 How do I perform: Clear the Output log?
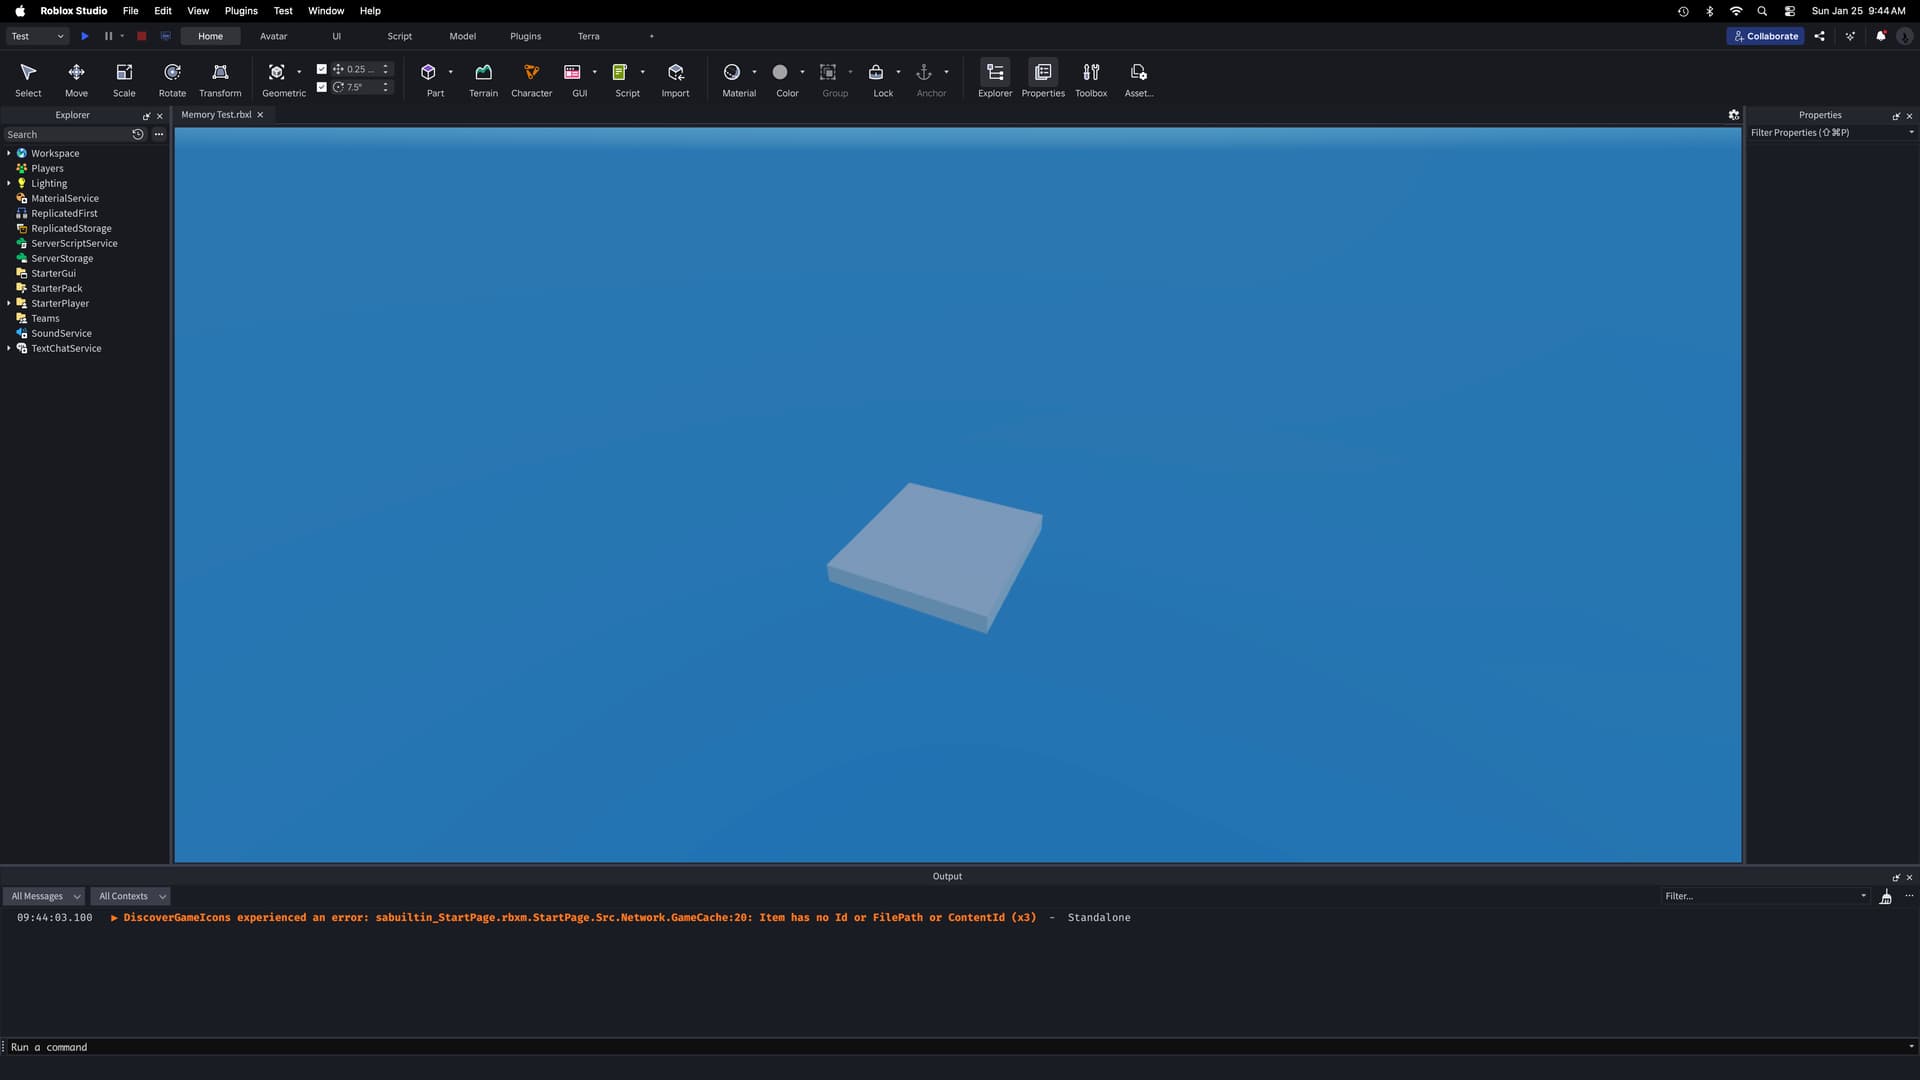point(1886,897)
